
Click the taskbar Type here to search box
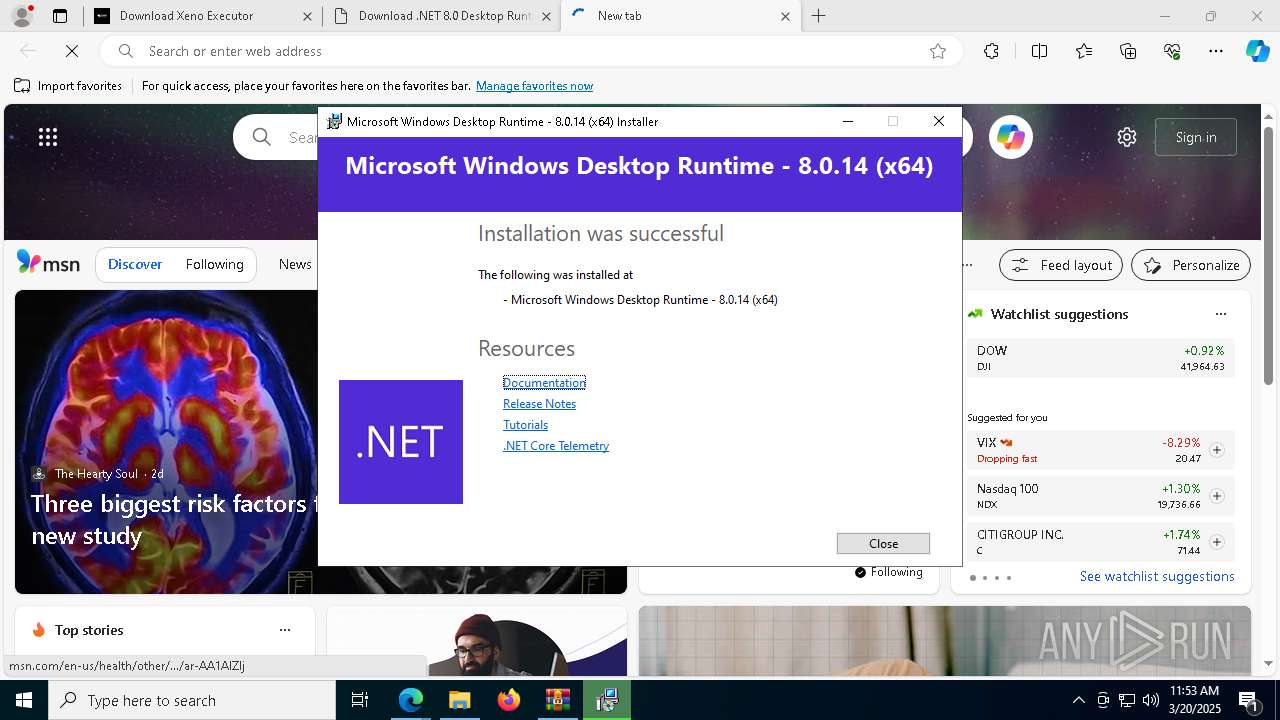[x=192, y=700]
